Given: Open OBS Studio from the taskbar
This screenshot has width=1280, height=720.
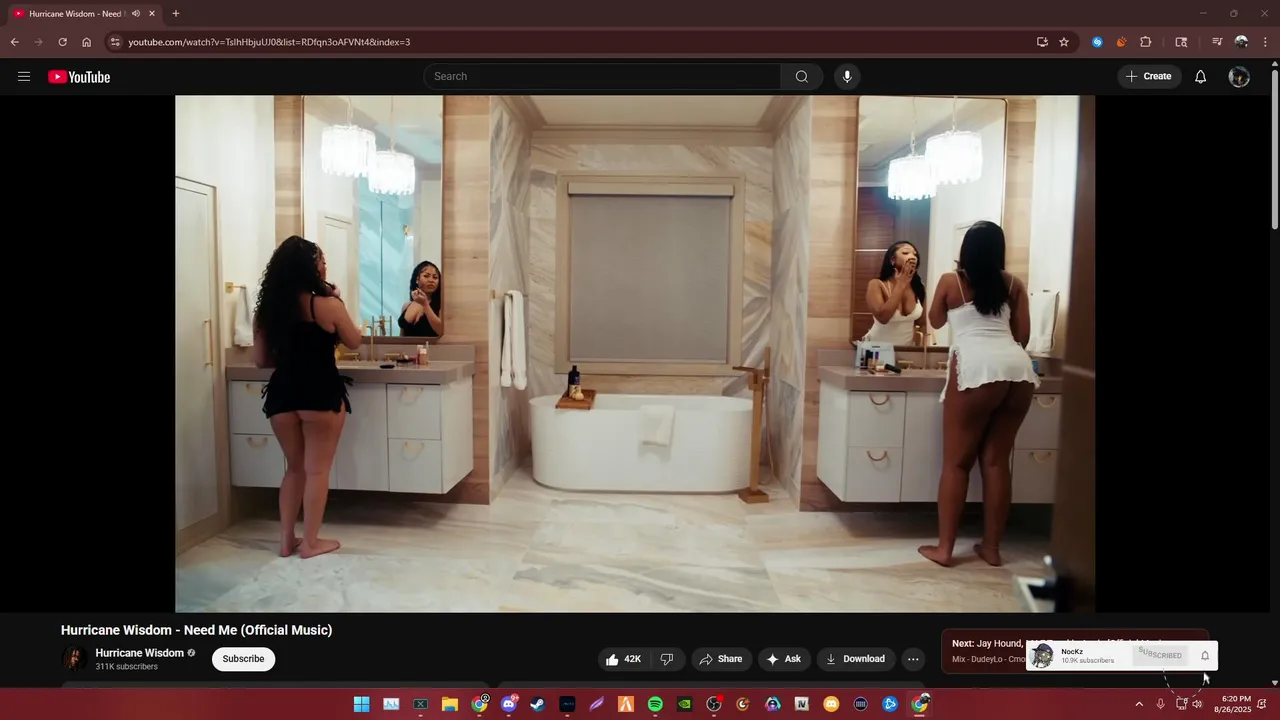Looking at the screenshot, I should (714, 704).
